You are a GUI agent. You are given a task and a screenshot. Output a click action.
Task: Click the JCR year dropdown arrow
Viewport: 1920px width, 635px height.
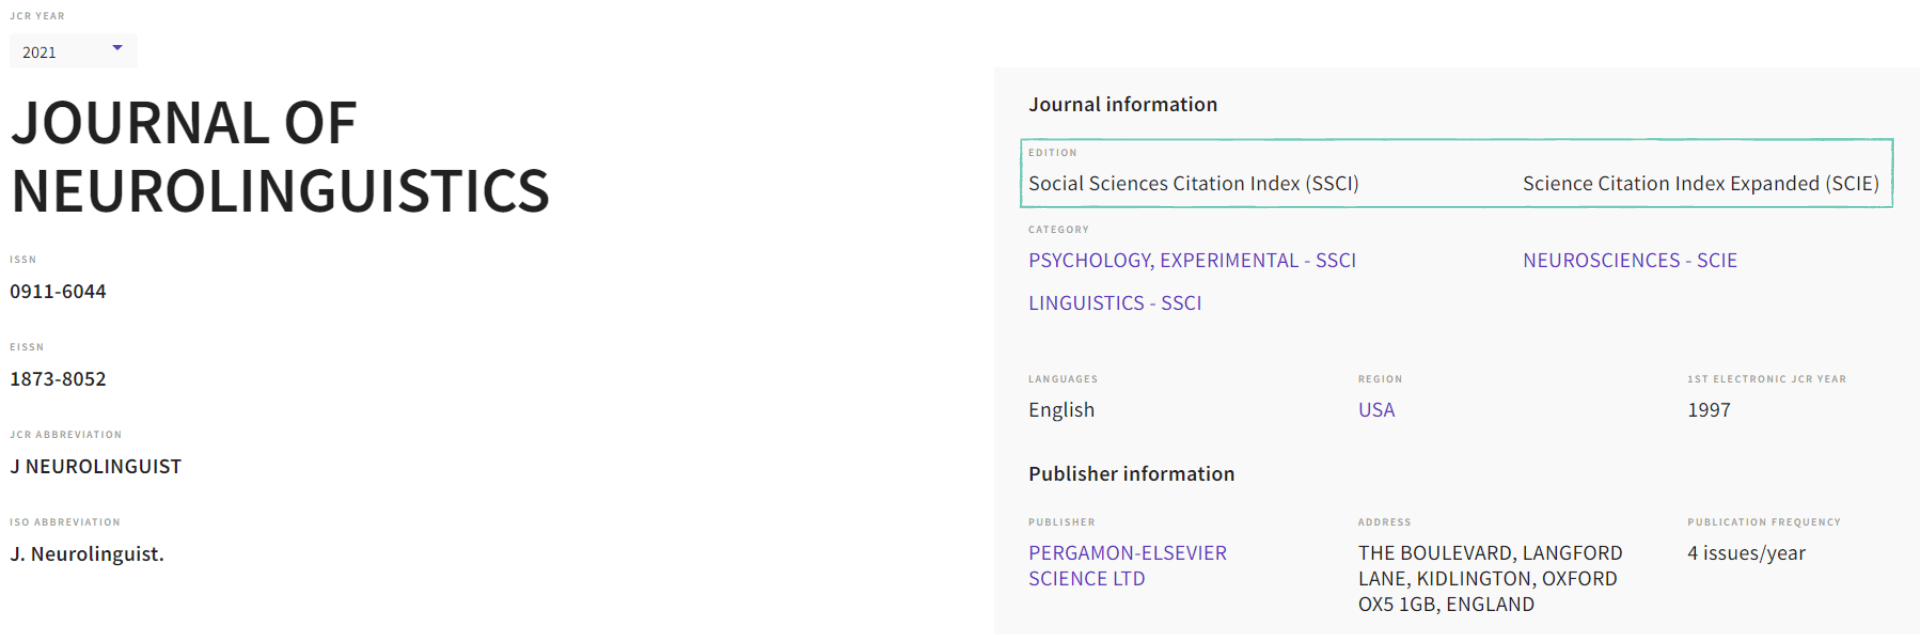coord(117,48)
